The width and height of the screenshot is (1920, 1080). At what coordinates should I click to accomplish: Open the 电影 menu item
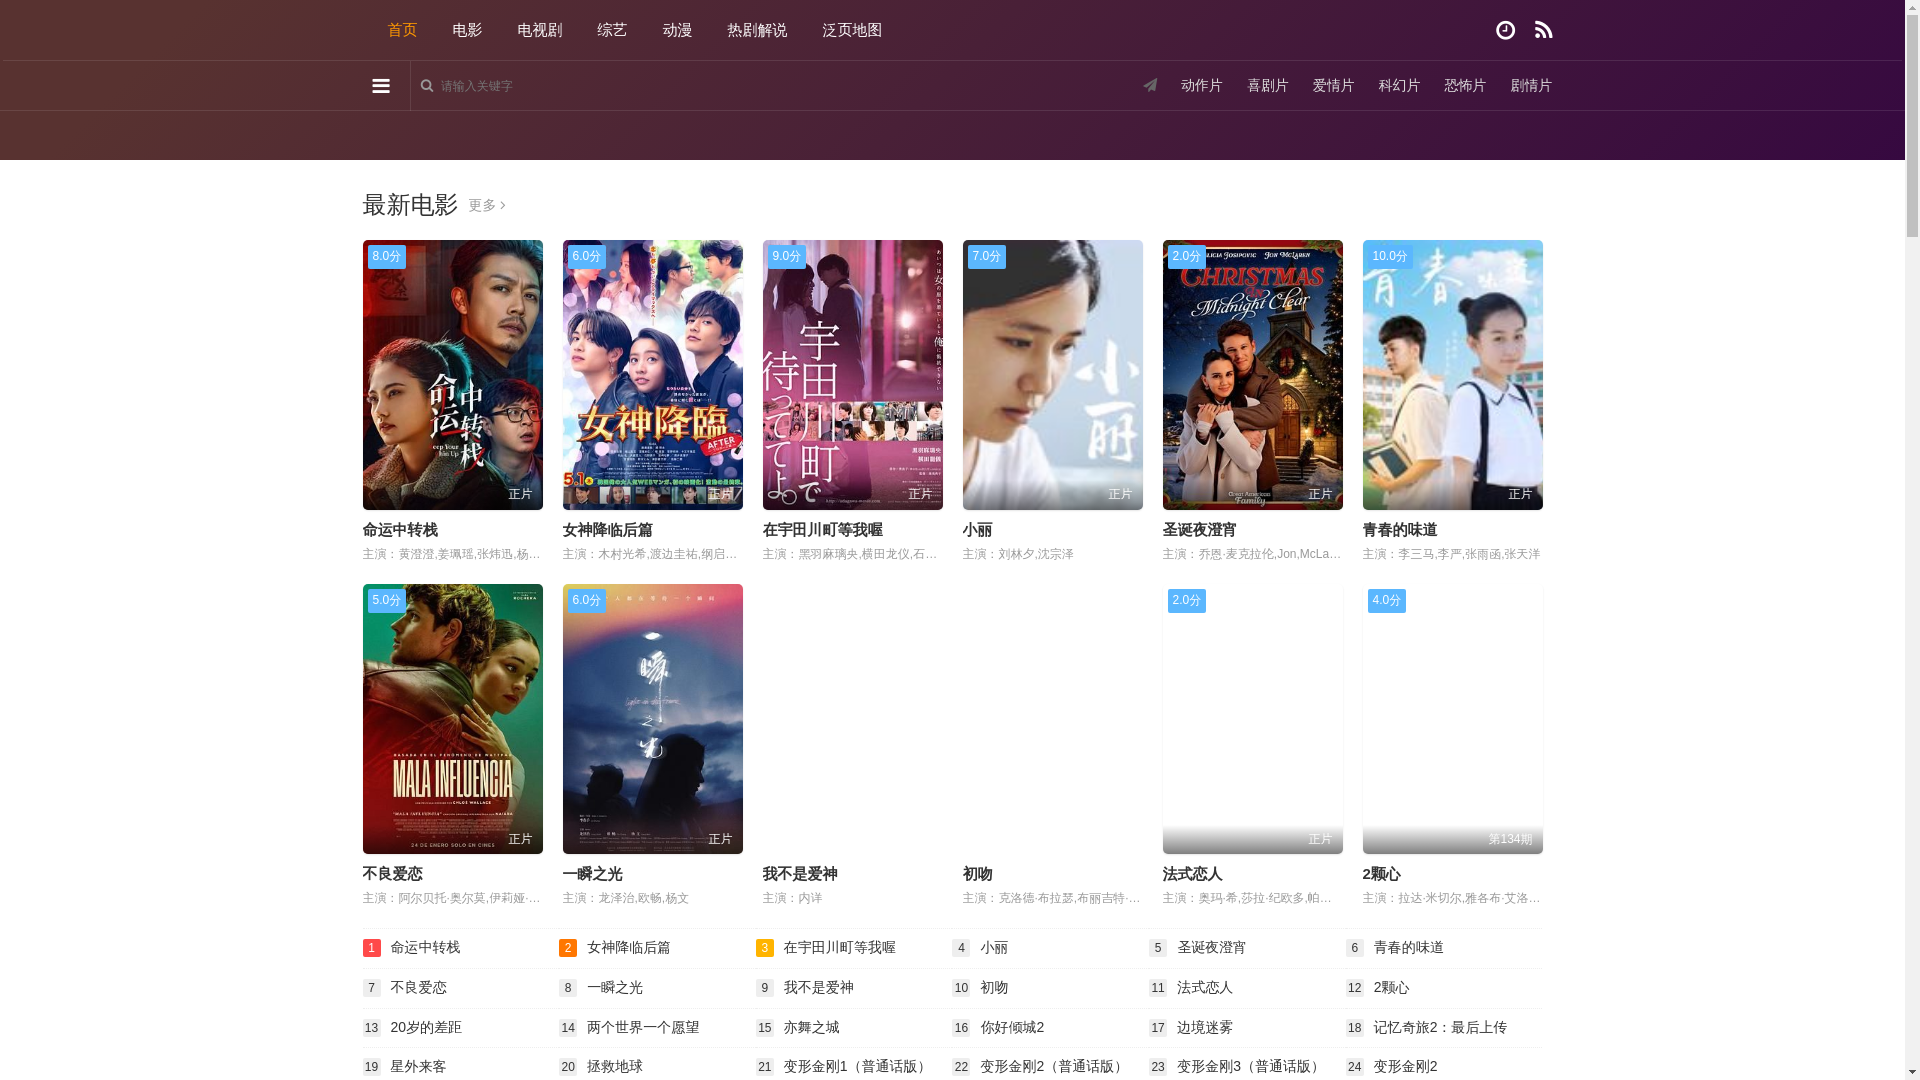click(467, 30)
